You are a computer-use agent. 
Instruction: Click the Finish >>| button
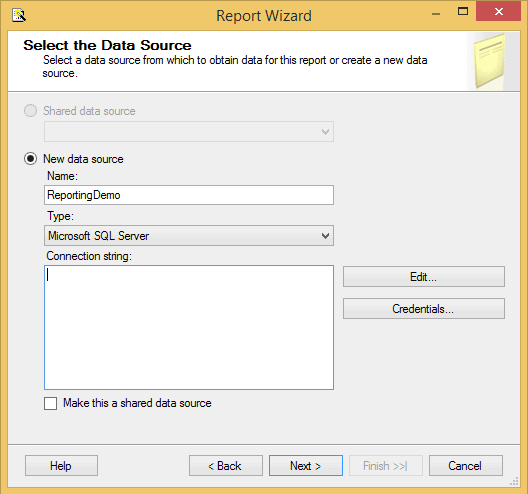(x=386, y=466)
